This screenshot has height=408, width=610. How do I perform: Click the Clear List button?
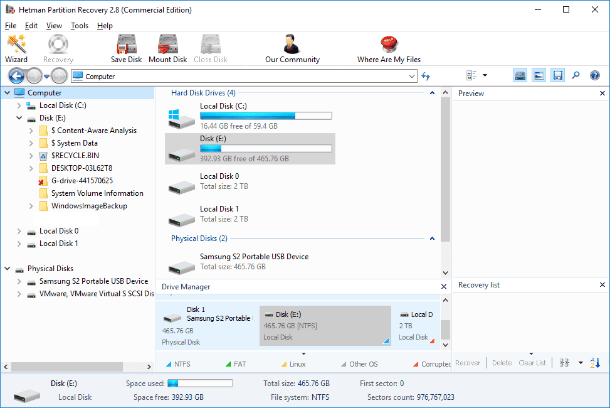tap(532, 363)
